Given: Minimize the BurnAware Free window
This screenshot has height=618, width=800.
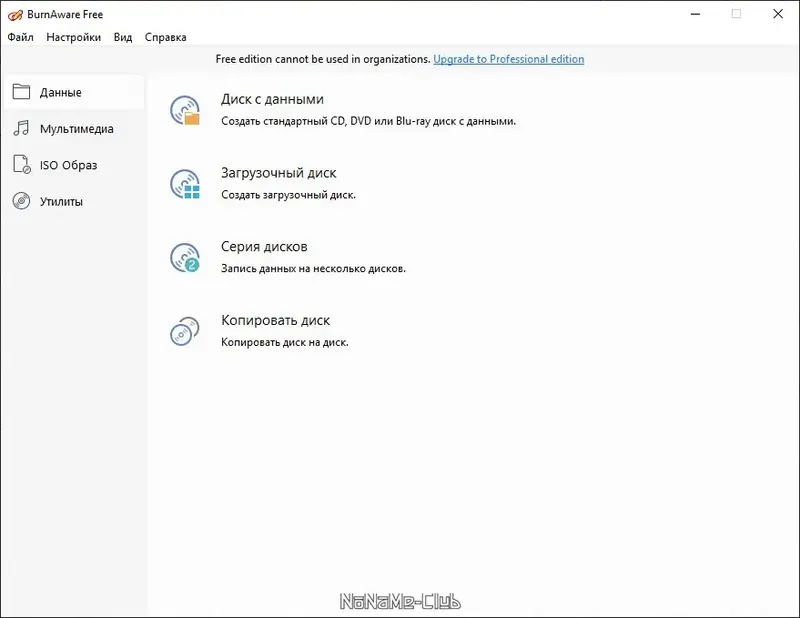Looking at the screenshot, I should click(x=692, y=14).
